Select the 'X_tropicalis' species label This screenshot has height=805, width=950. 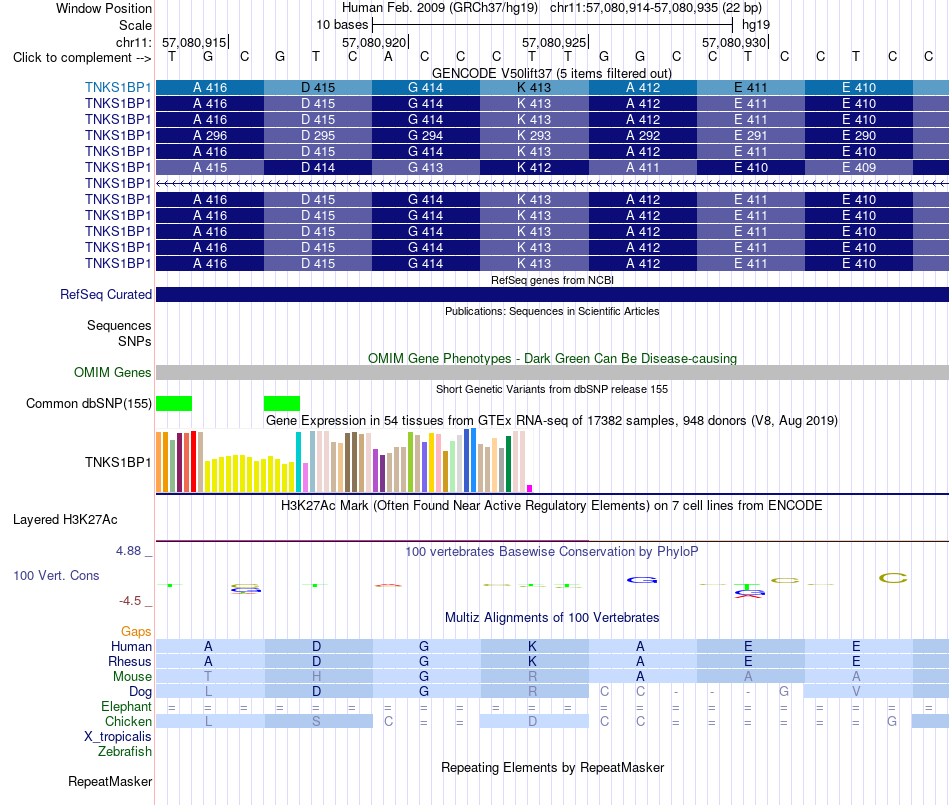118,737
